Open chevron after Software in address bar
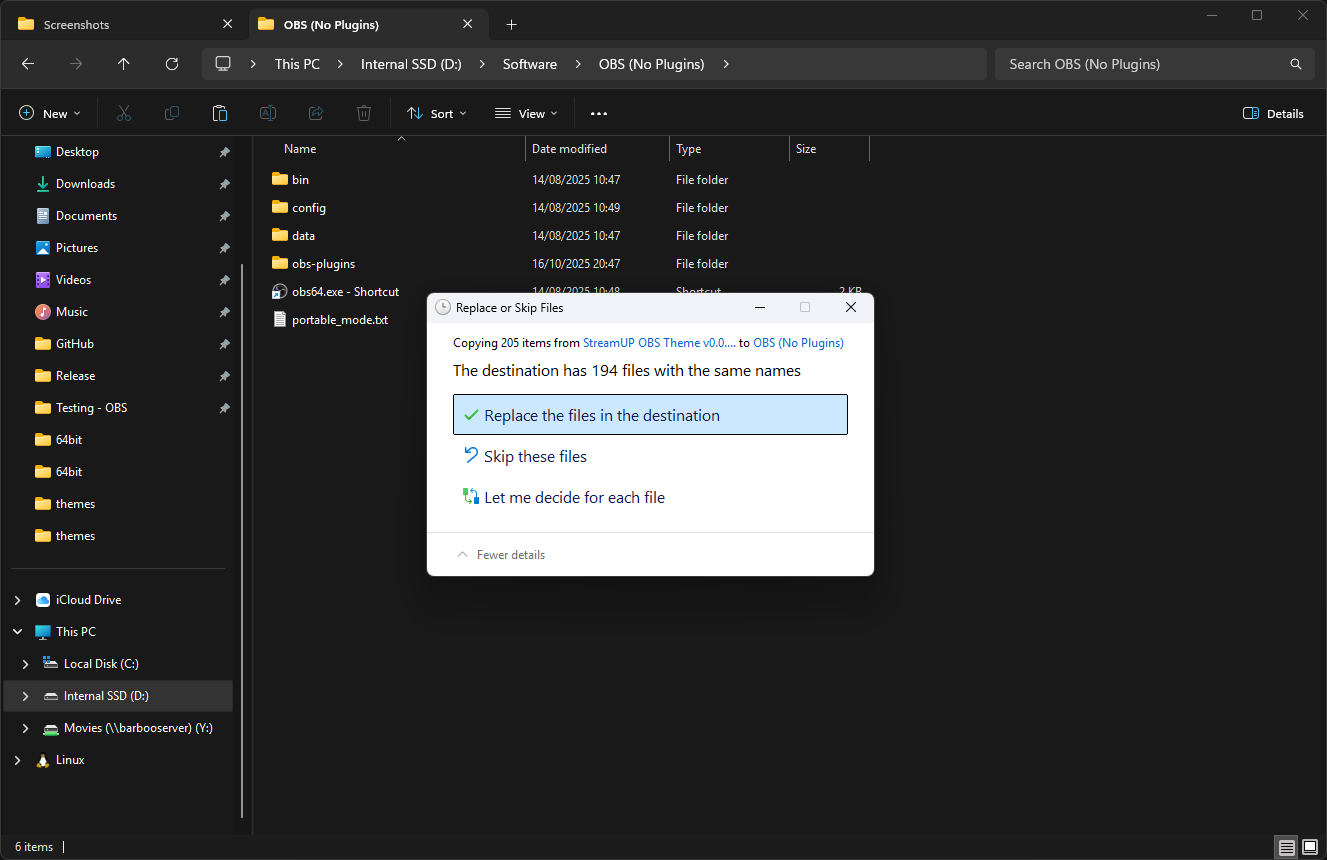The height and width of the screenshot is (860, 1327). 578,64
